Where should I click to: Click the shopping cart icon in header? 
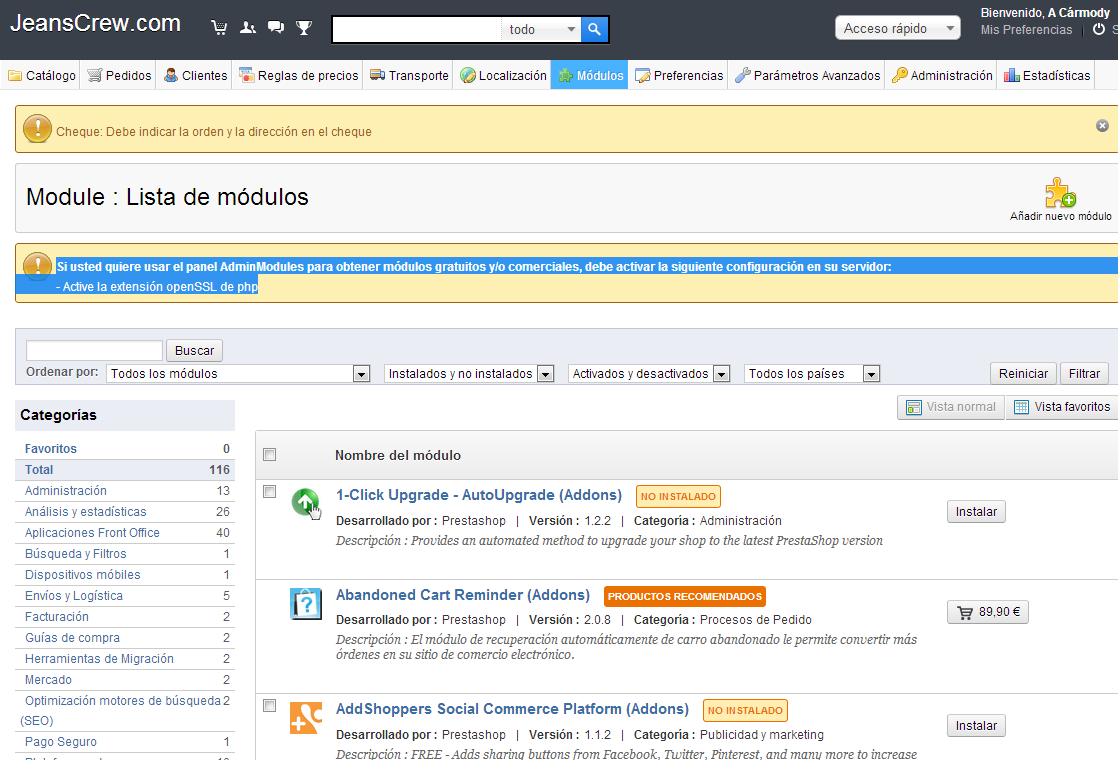[219, 28]
